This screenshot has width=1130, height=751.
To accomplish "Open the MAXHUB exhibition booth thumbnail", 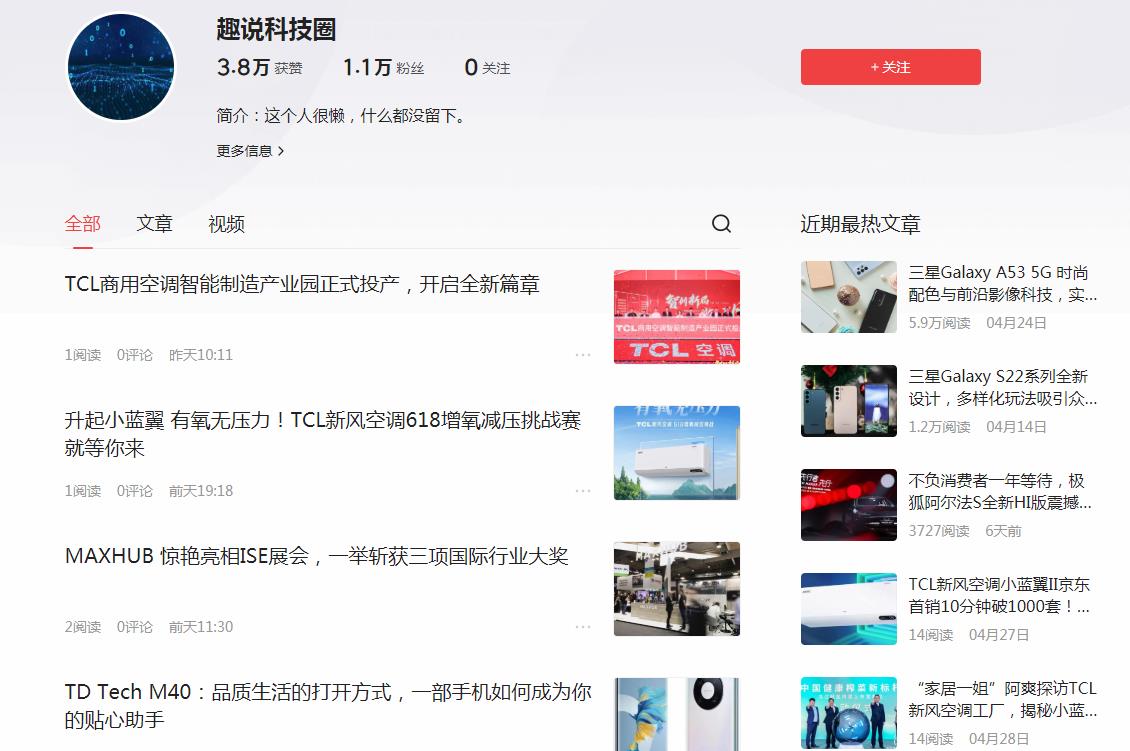I will point(677,589).
